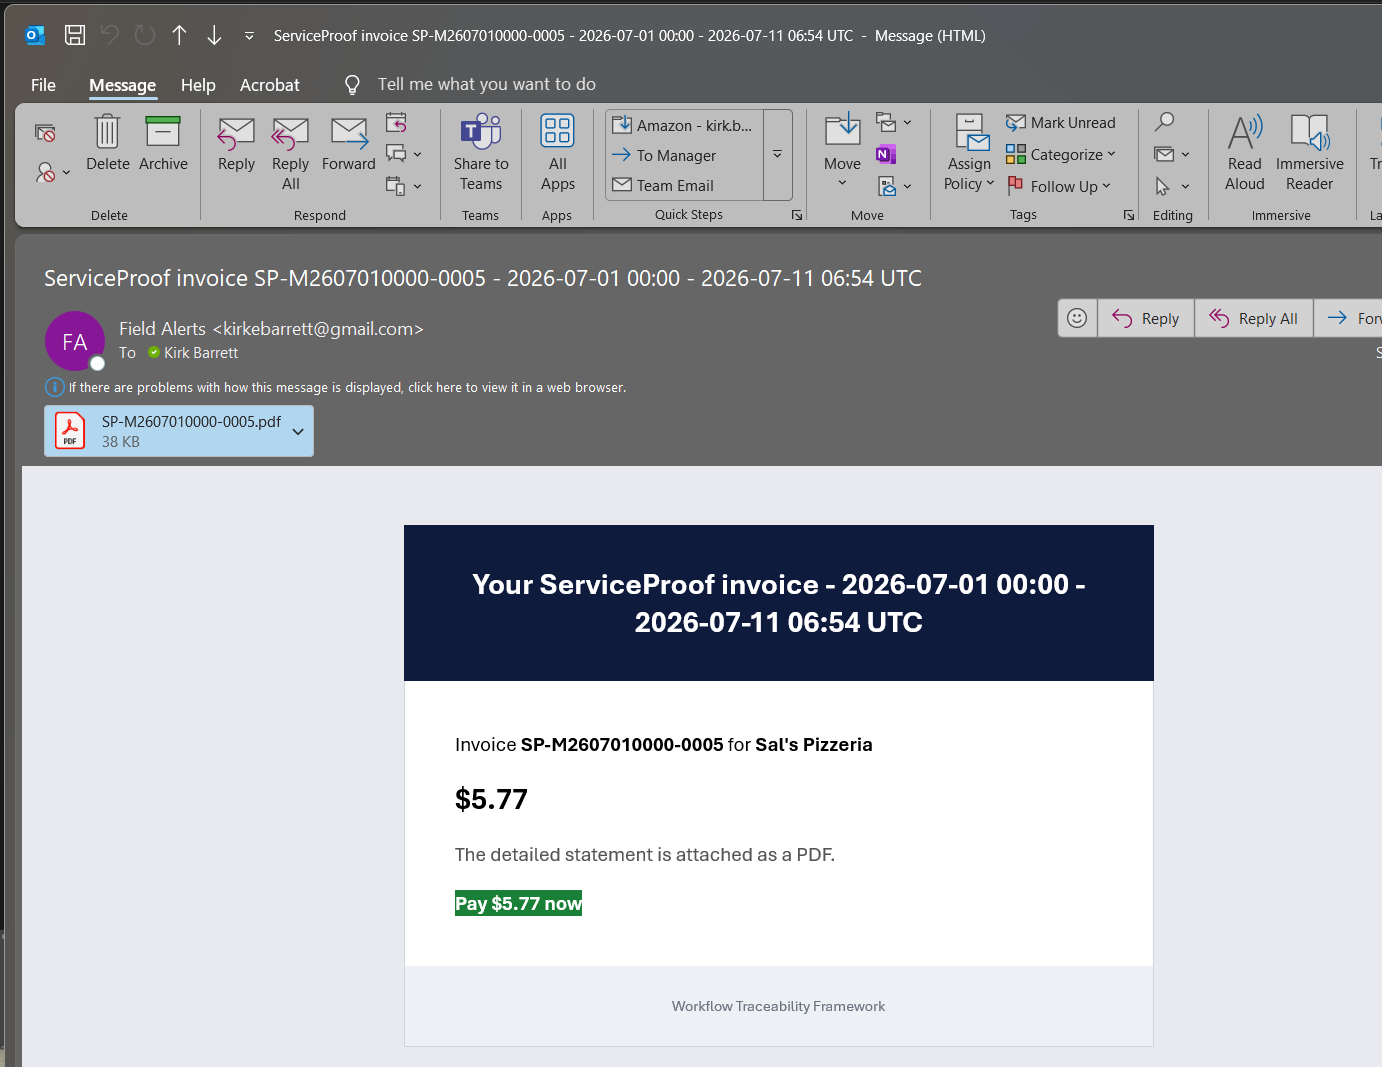Viewport: 1382px width, 1067px height.
Task: Switch to the Help tab
Action: (x=198, y=85)
